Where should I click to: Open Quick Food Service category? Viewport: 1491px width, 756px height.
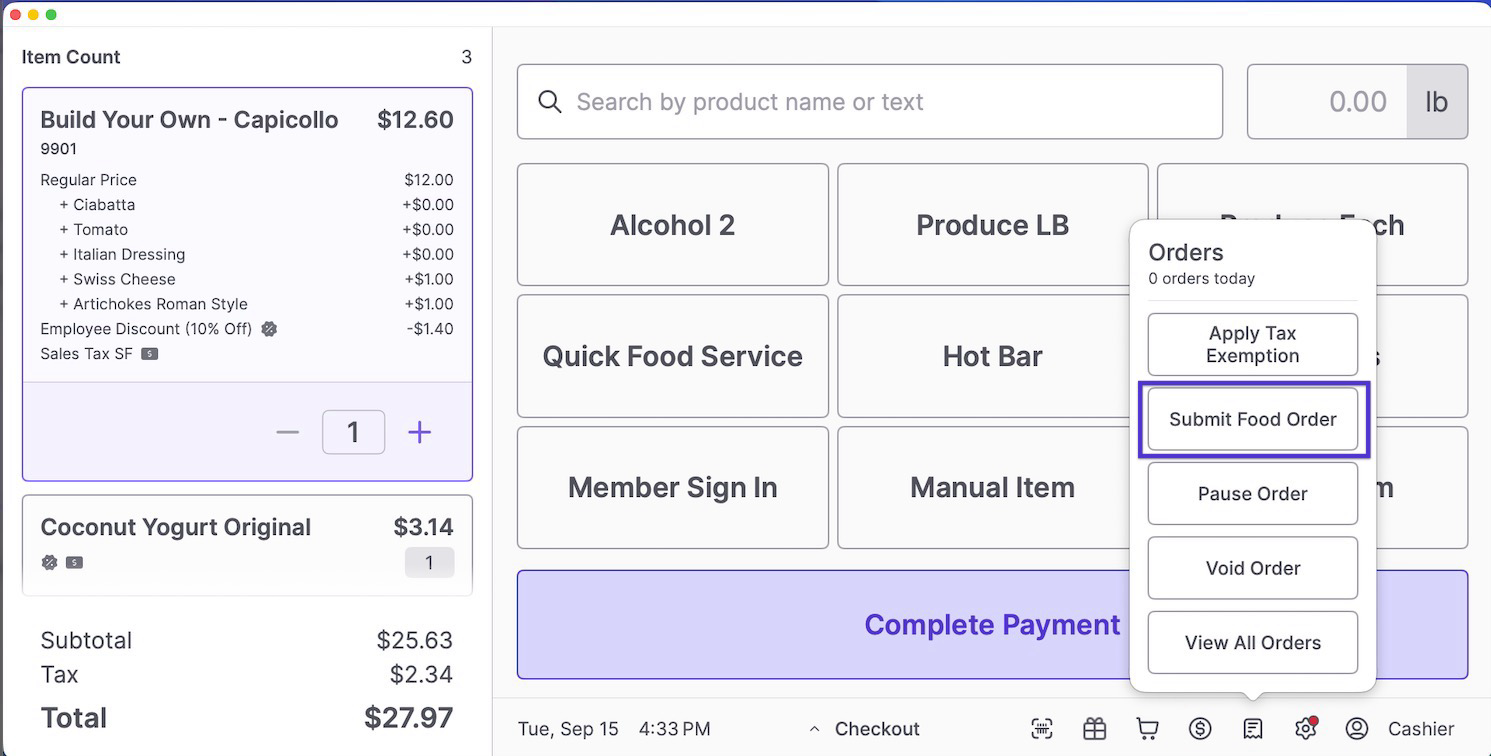[673, 356]
